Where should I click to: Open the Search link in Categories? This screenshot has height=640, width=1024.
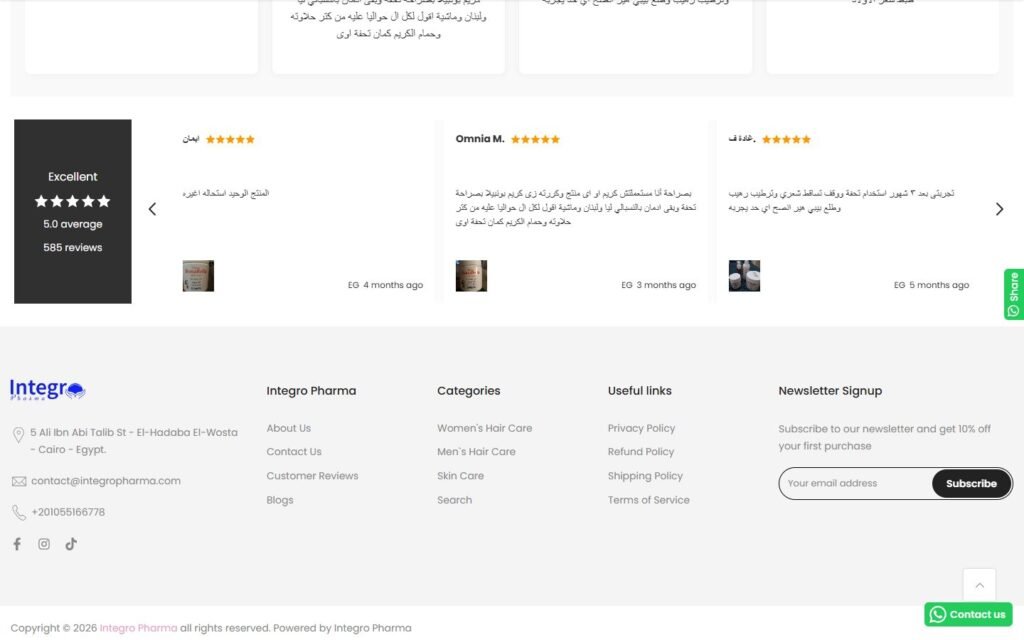click(455, 500)
